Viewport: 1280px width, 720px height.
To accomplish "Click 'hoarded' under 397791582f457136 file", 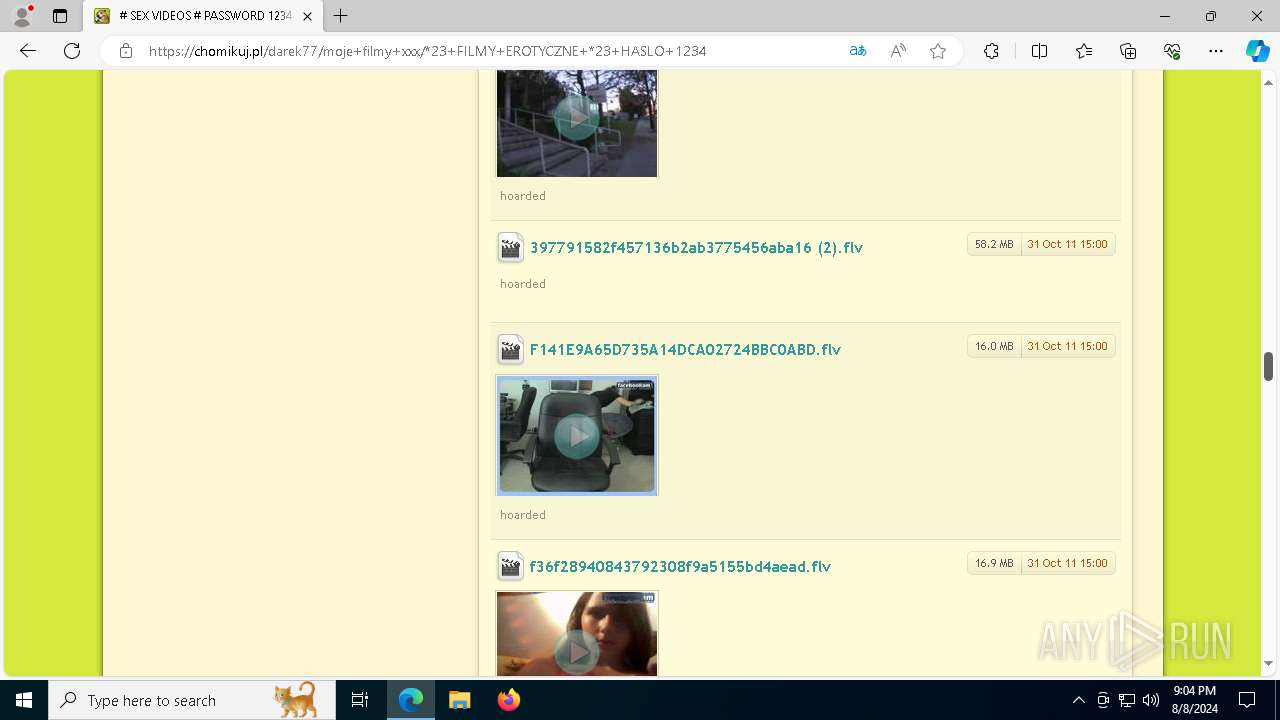I will (x=523, y=284).
